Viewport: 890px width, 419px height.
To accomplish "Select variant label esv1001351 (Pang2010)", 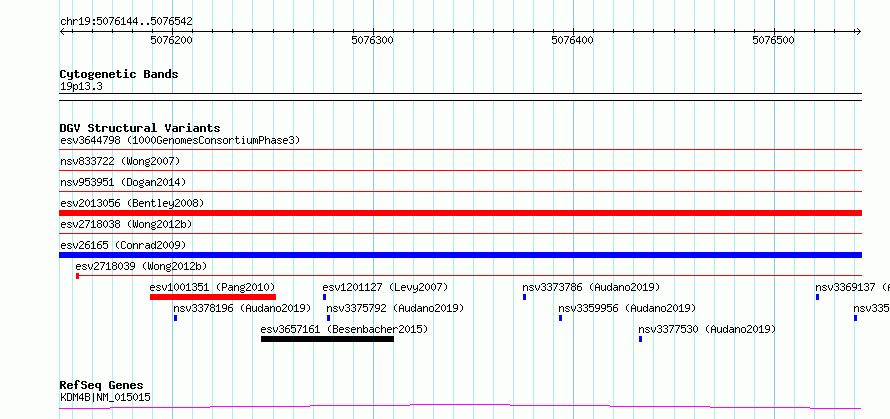I will coord(212,287).
